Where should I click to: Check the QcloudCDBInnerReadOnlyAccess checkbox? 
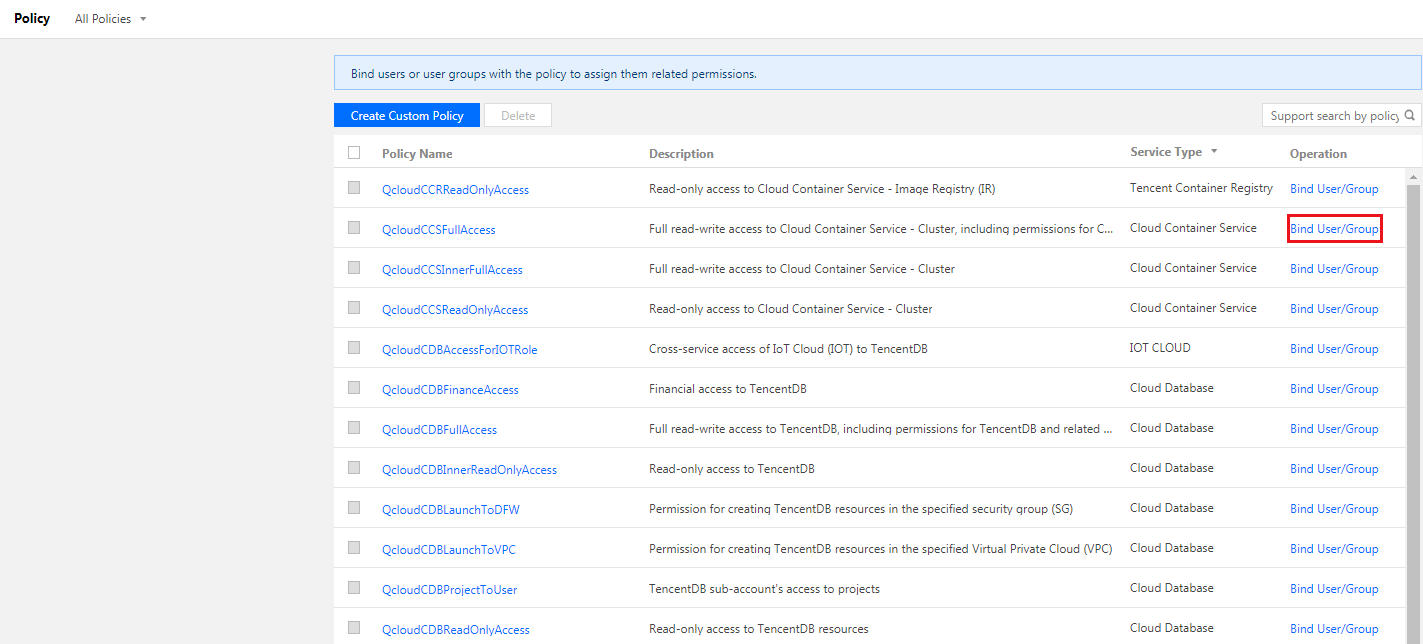point(354,467)
